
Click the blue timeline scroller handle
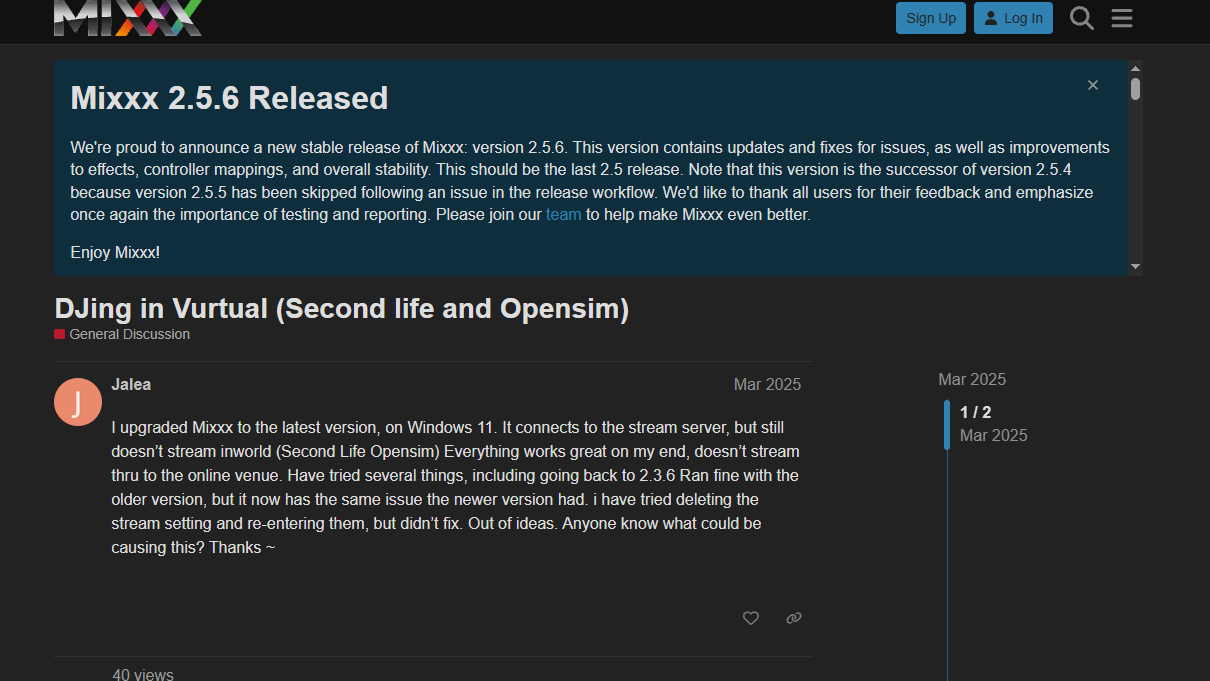tap(947, 424)
